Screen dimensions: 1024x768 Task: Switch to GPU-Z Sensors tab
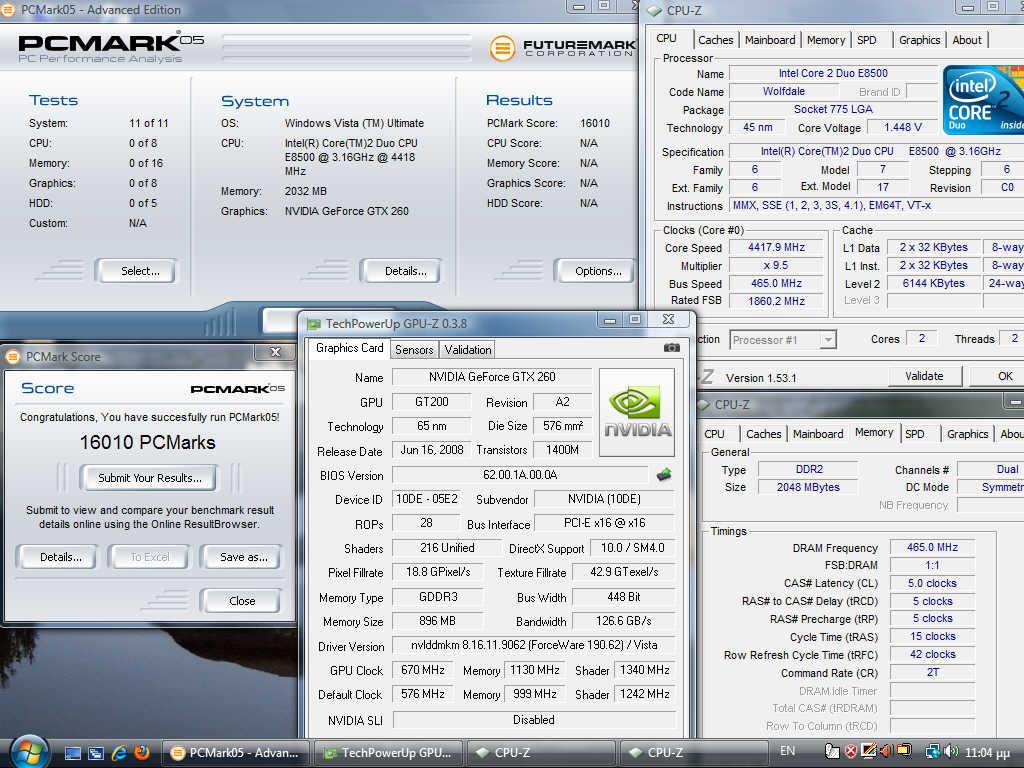(414, 349)
